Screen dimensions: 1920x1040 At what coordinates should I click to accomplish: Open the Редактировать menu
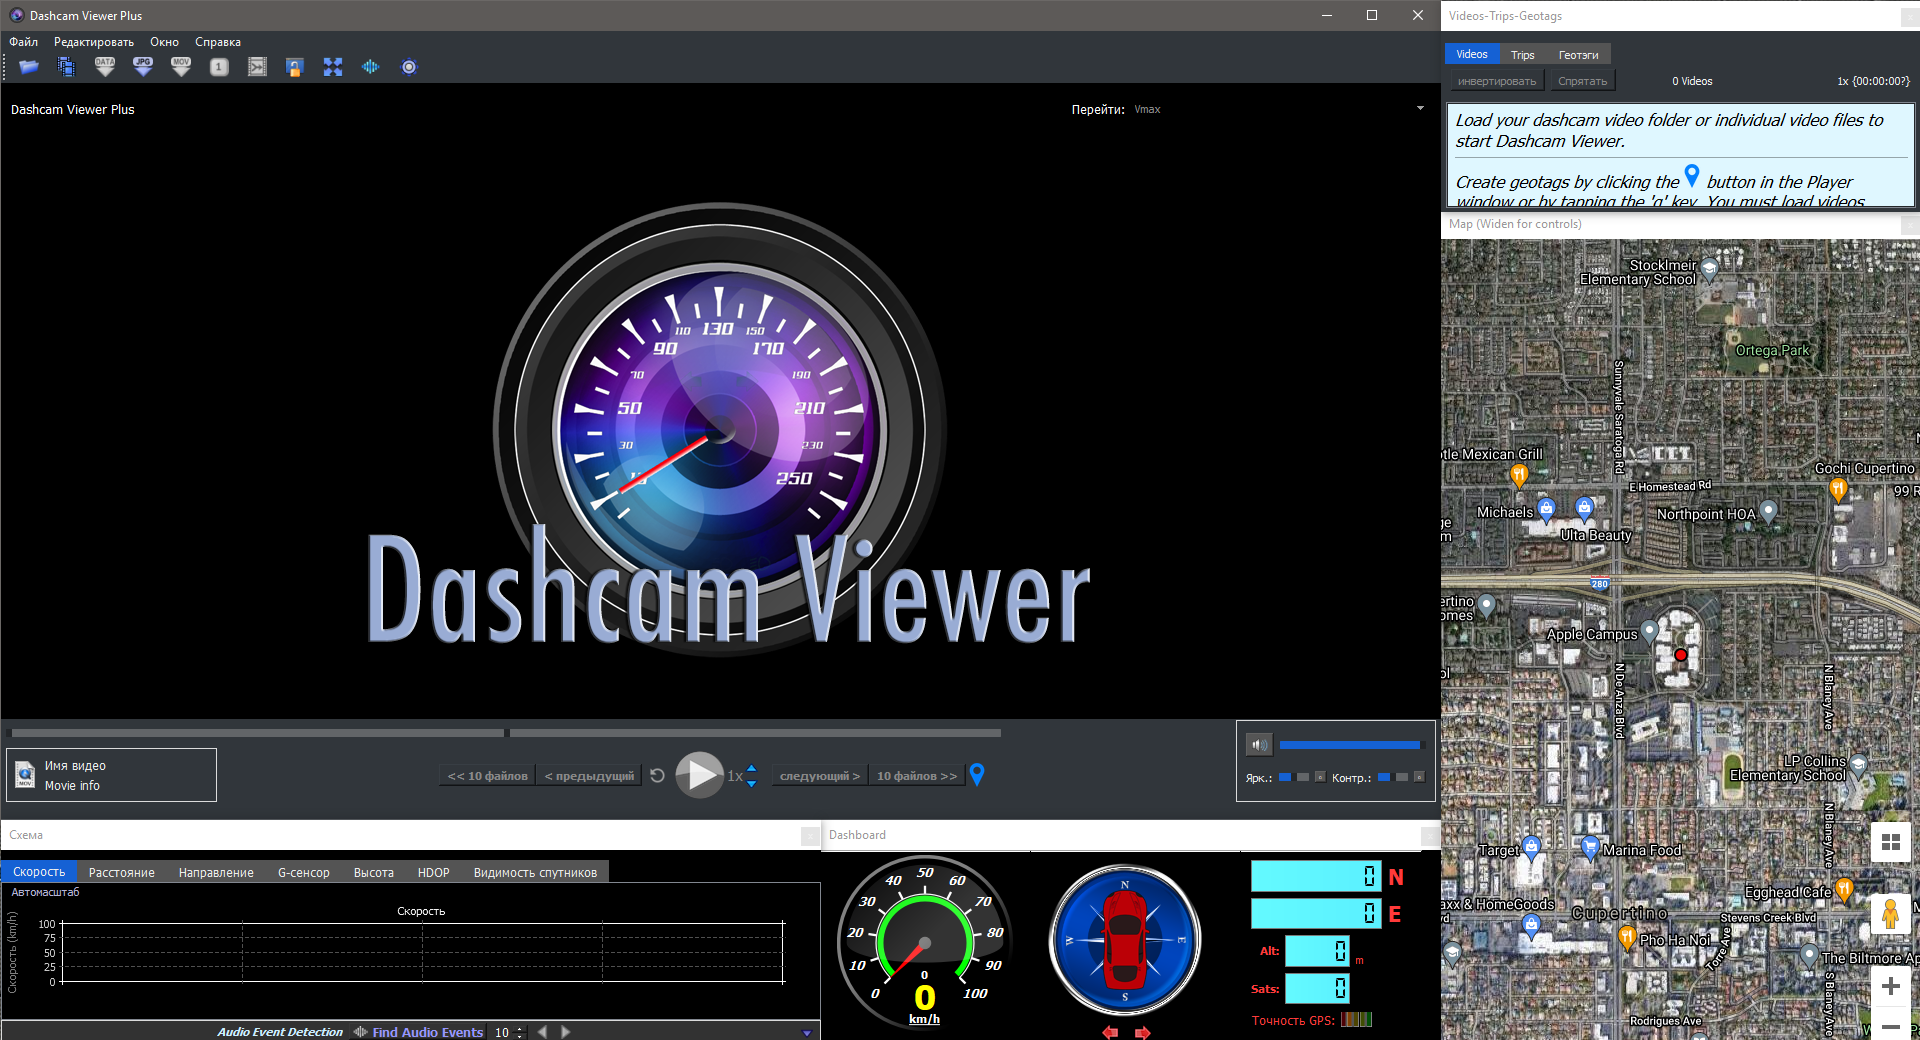pos(94,42)
